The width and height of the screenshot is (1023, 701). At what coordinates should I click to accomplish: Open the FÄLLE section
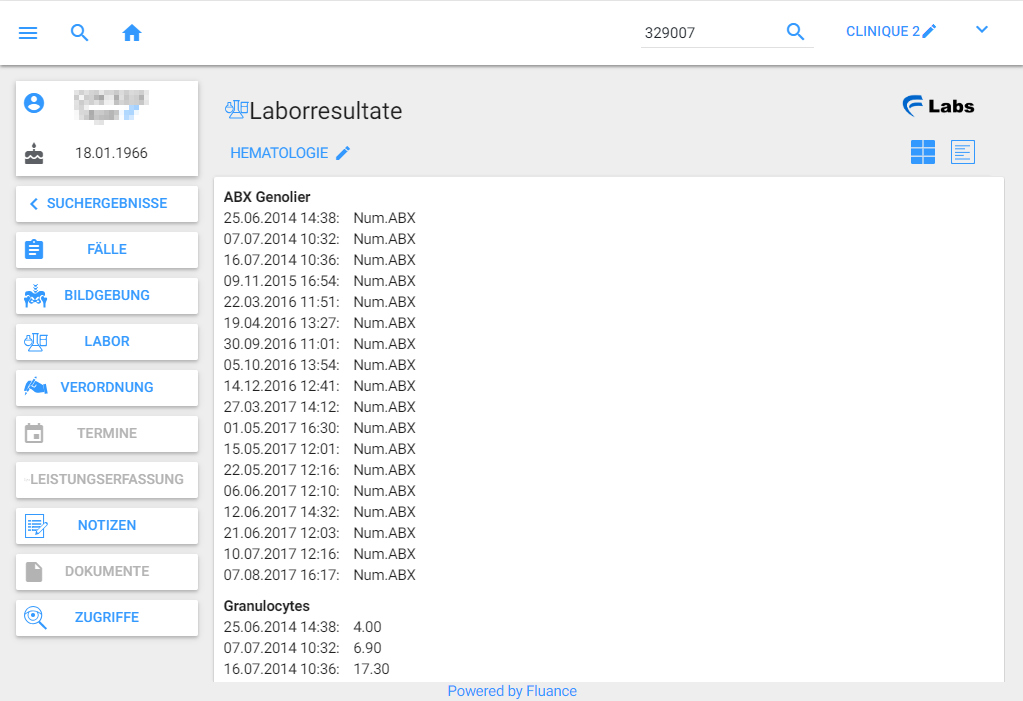(107, 249)
